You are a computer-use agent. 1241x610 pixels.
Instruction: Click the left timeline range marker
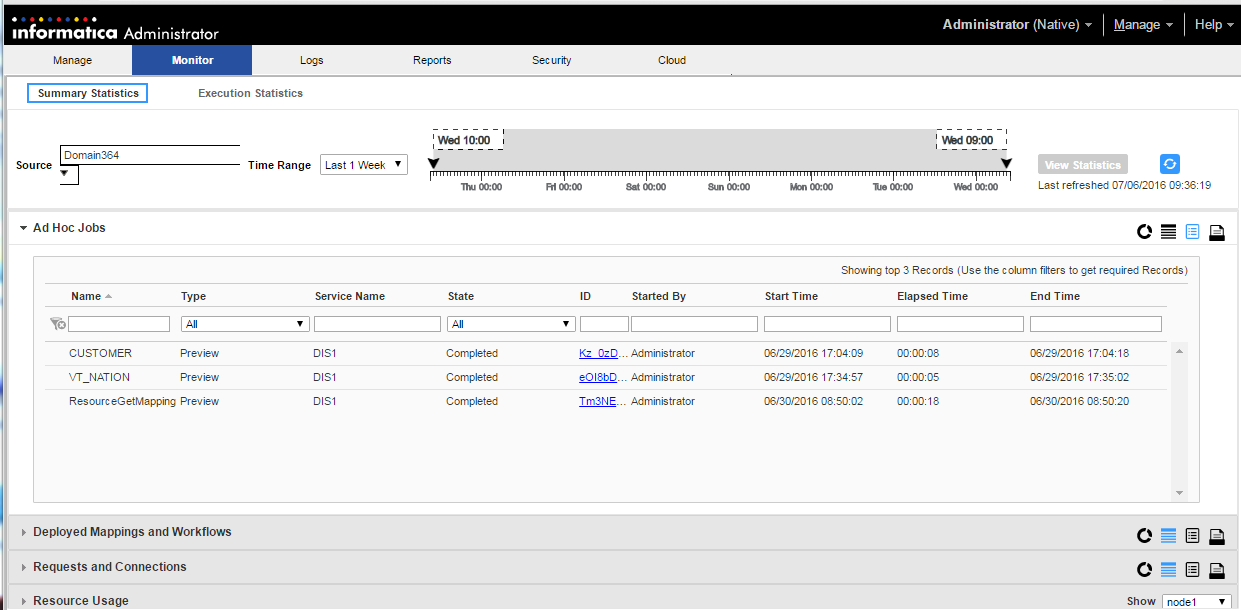433,164
